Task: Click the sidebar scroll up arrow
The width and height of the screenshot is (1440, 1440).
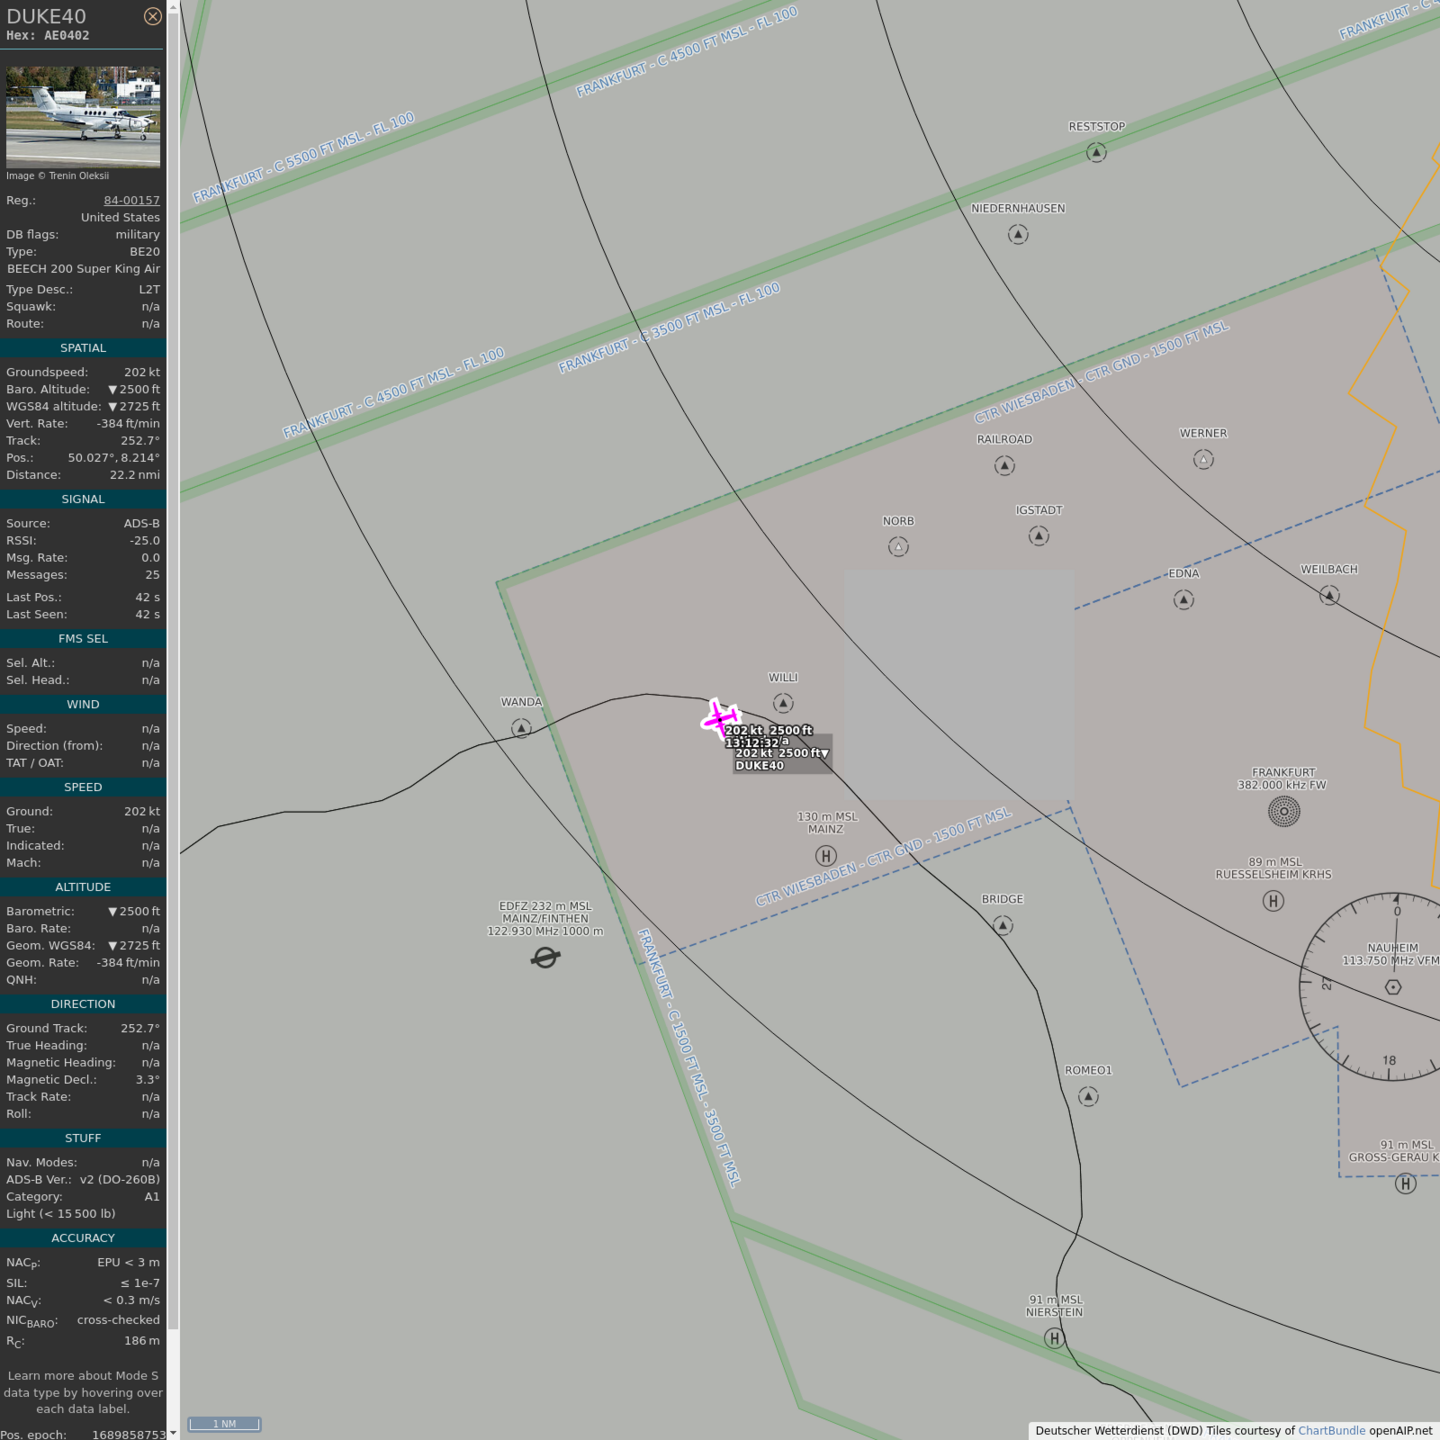Action: click(x=173, y=7)
